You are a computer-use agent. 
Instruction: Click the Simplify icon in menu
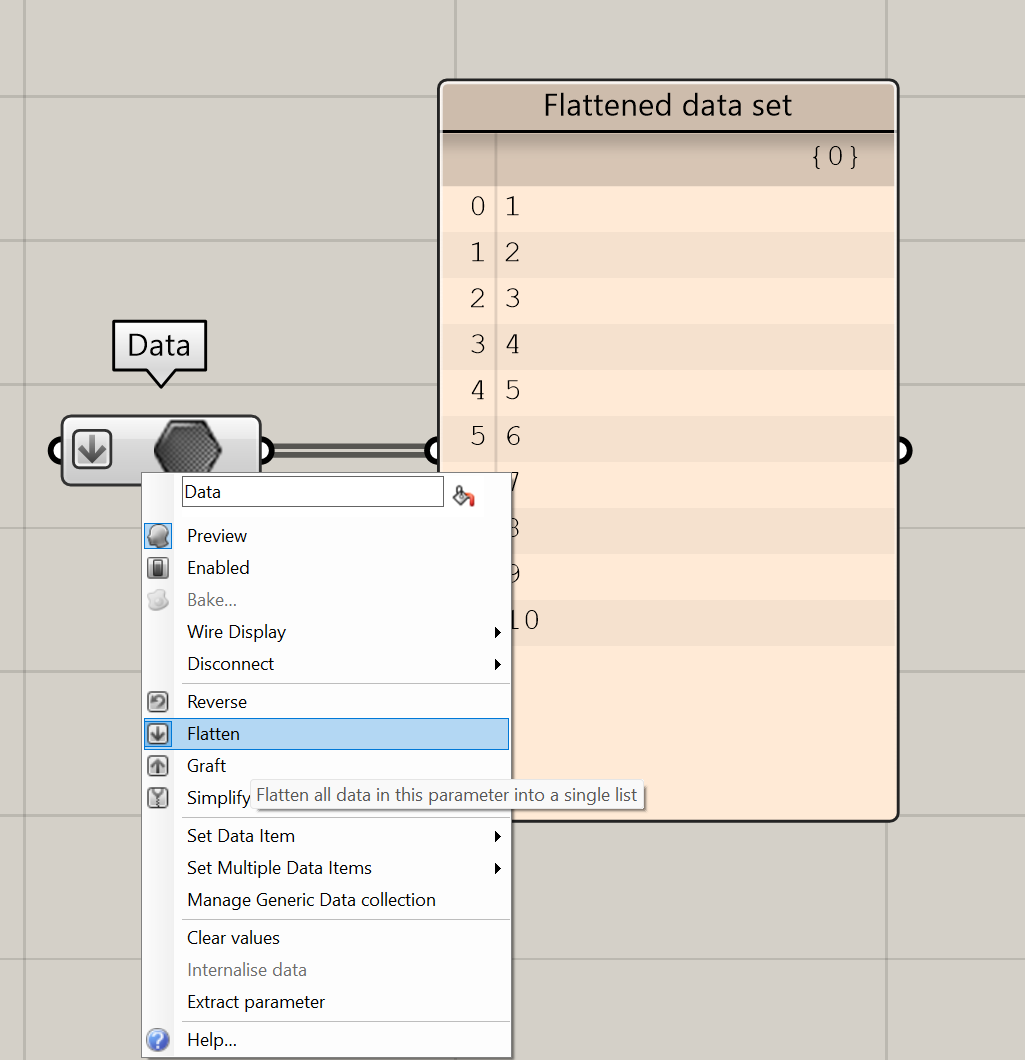158,798
